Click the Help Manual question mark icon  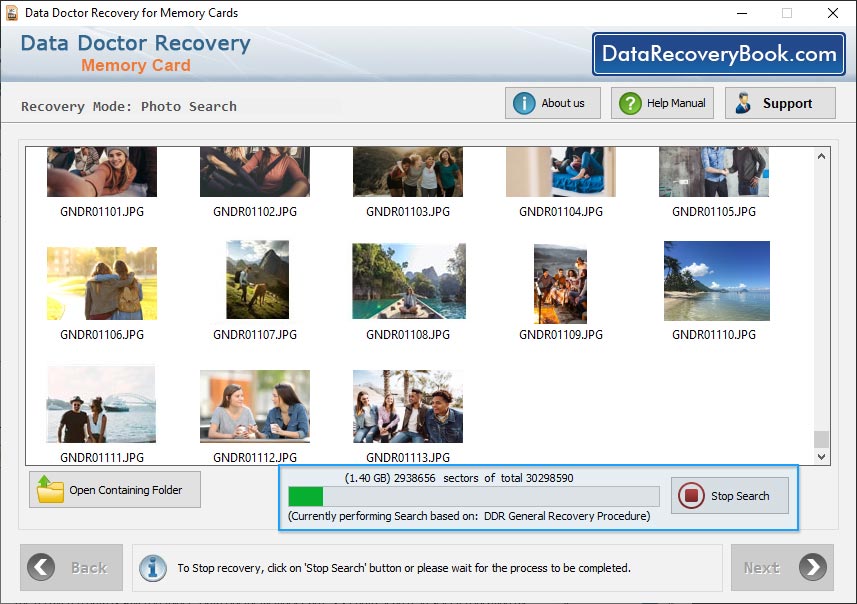coord(628,103)
